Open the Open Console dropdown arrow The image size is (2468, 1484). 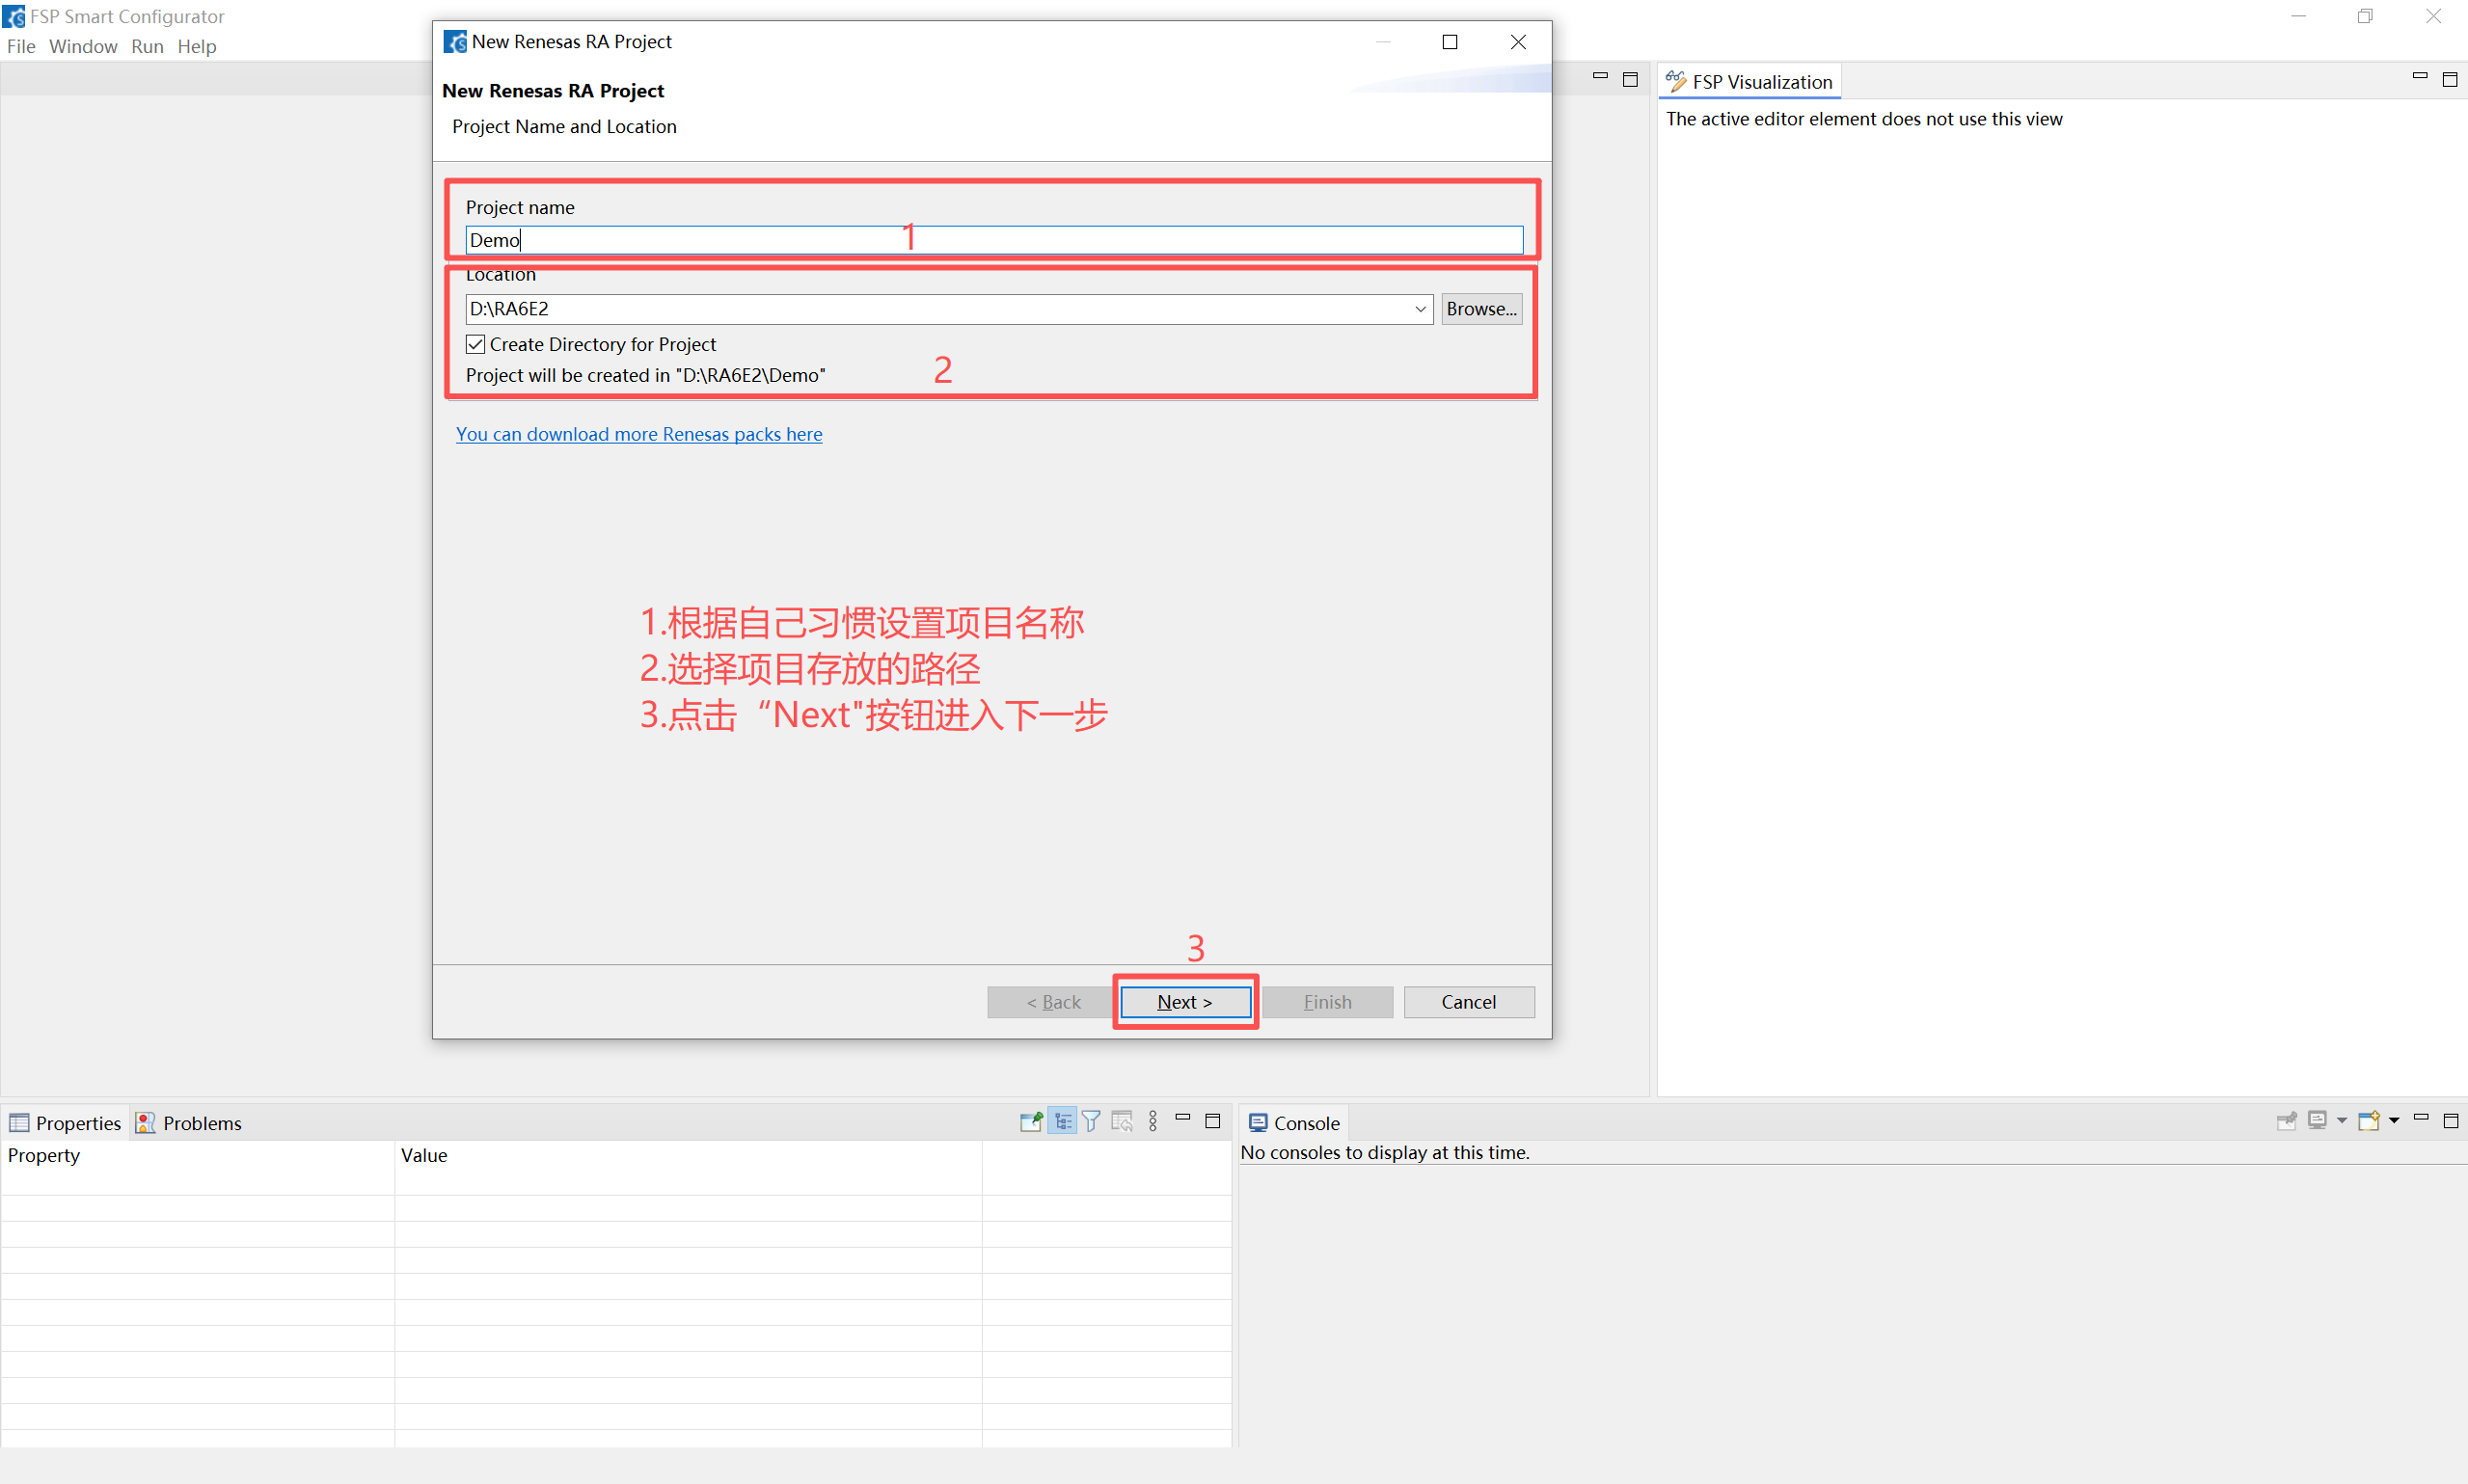click(x=2394, y=1121)
